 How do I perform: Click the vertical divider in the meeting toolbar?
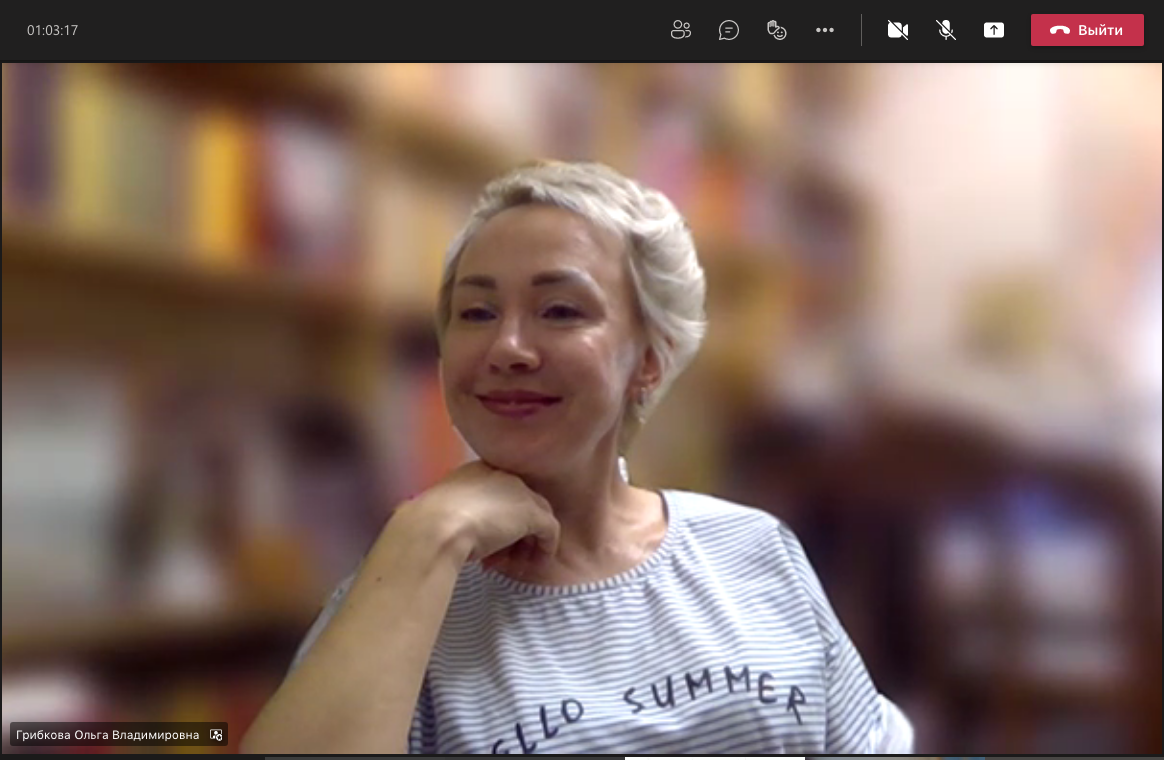pos(861,30)
